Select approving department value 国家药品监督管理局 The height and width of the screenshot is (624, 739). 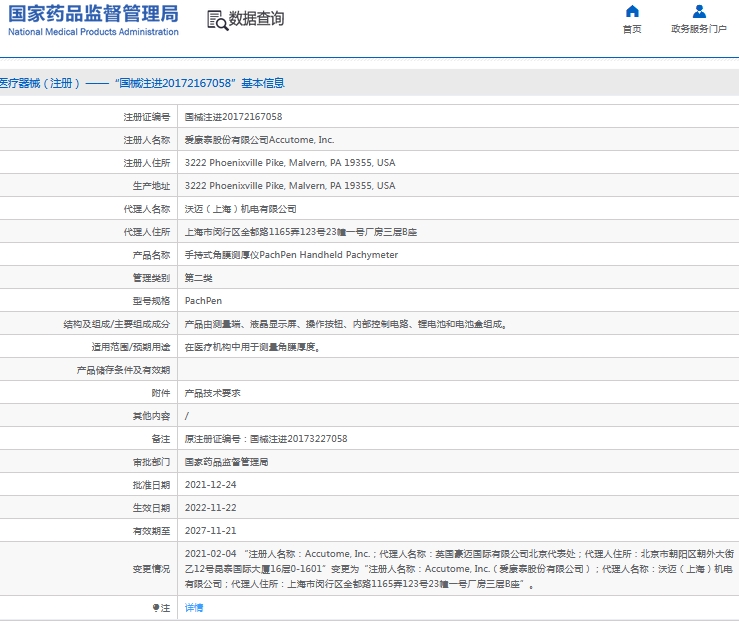[226, 462]
